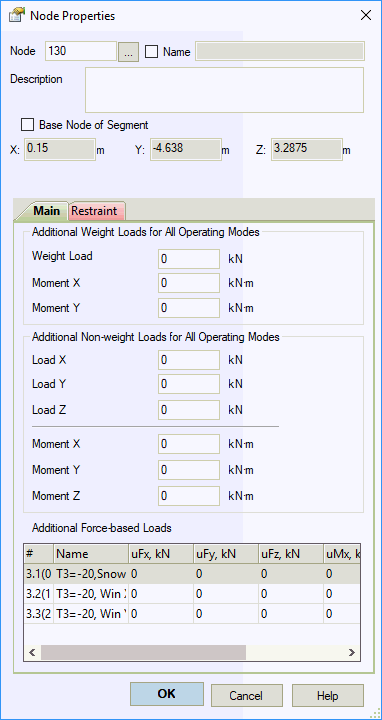Enable the Name checkbox
The height and width of the screenshot is (720, 382).
point(152,51)
